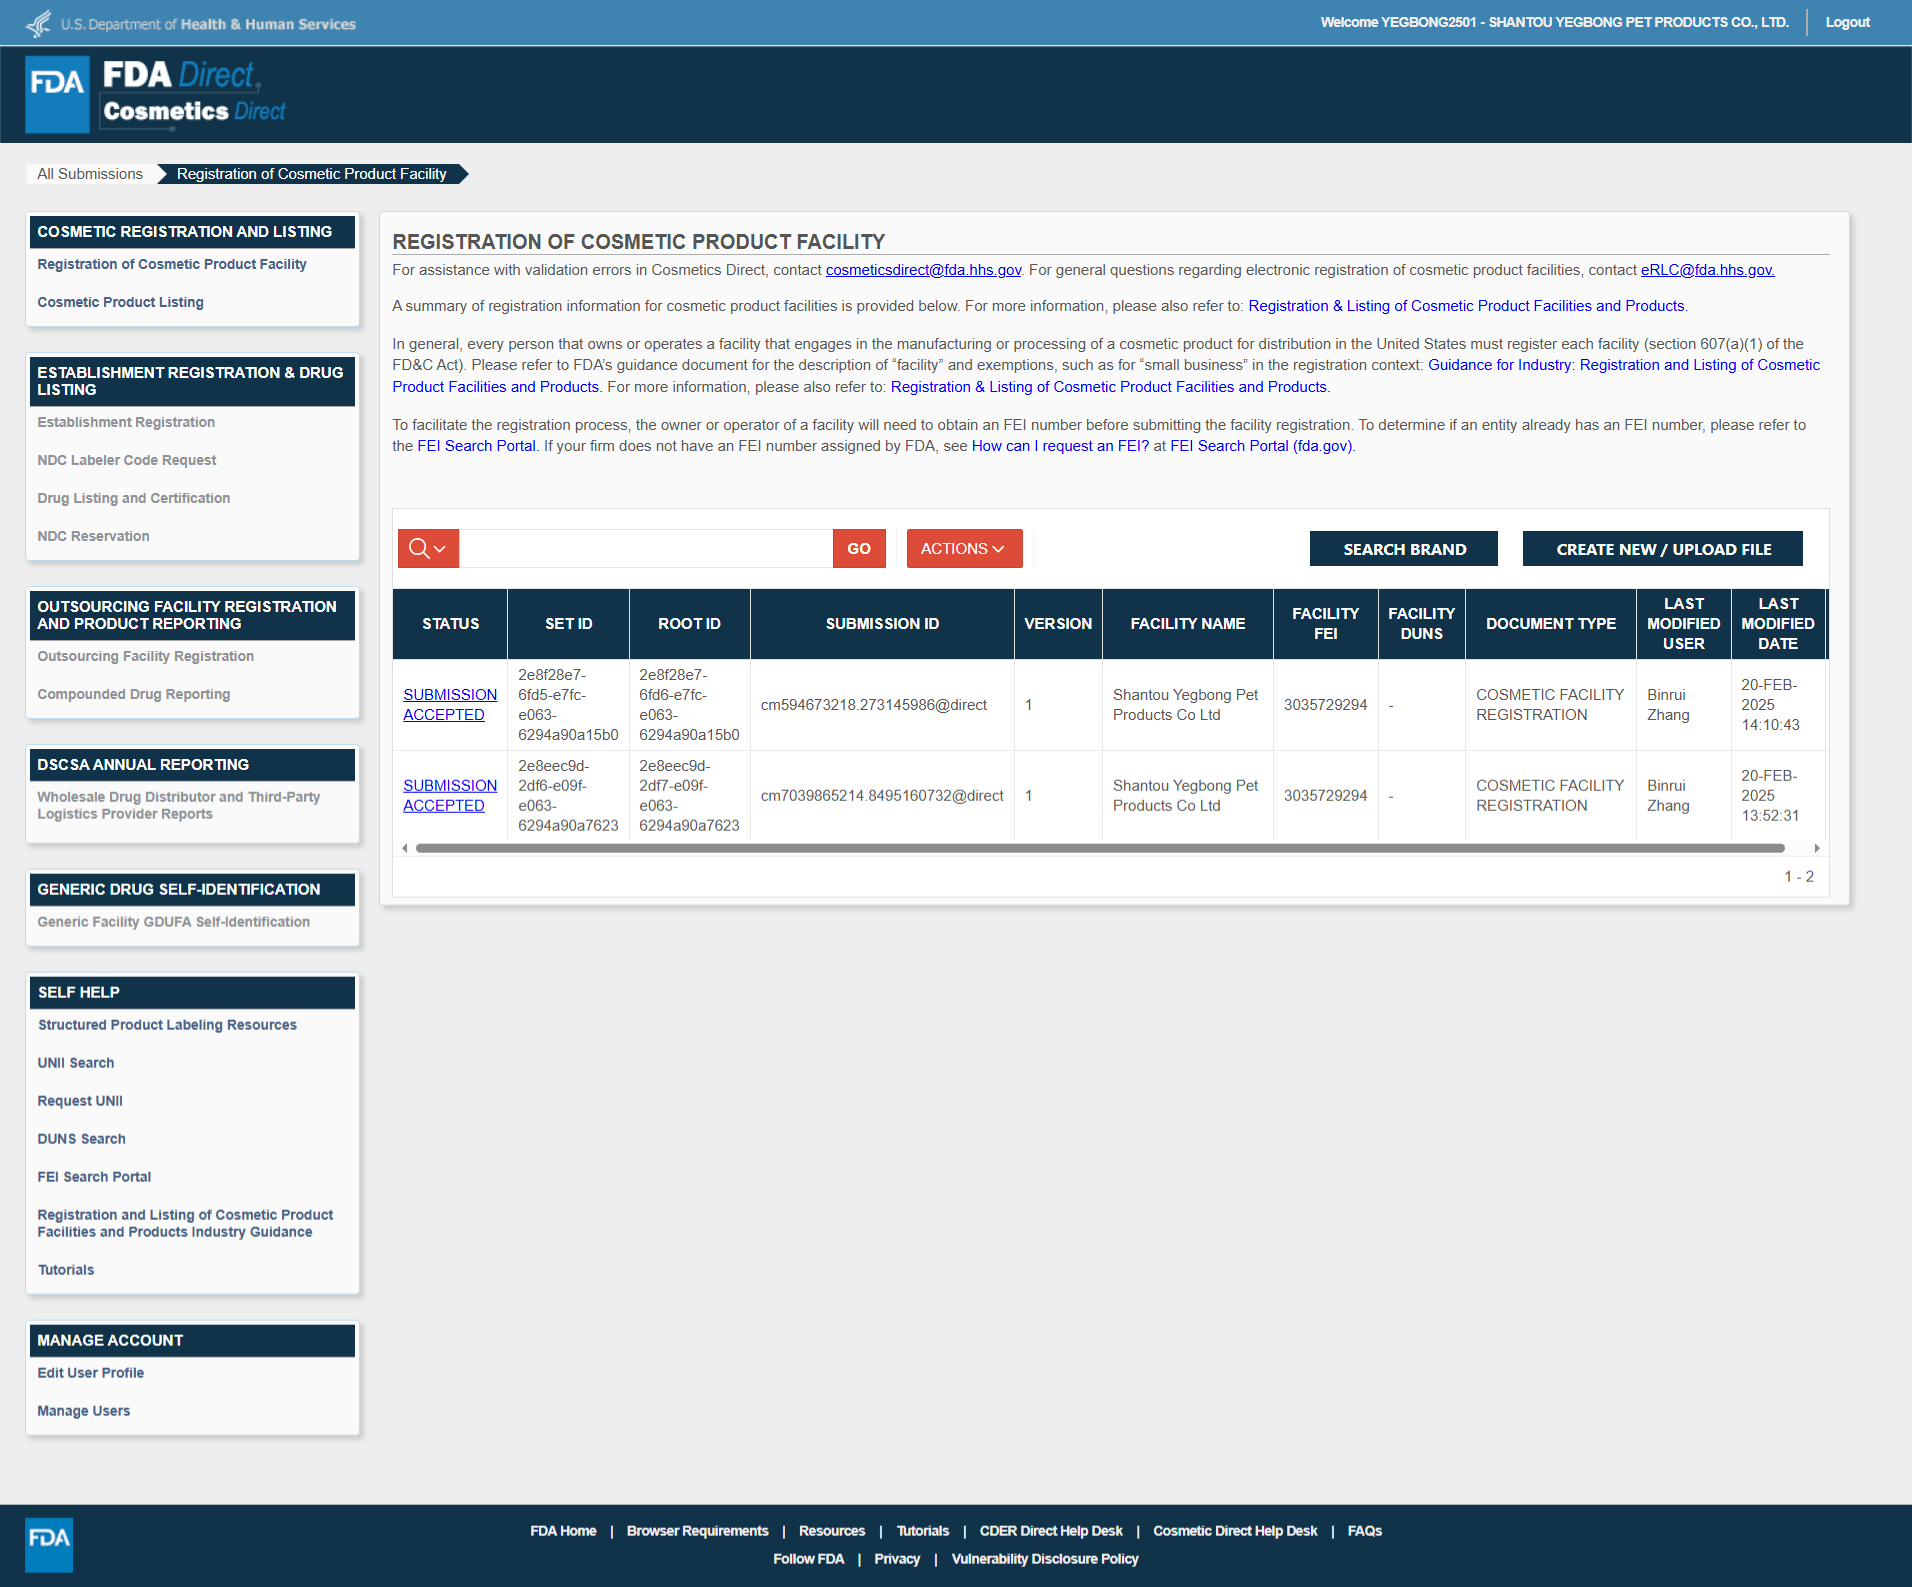1912x1587 pixels.
Task: Click the table scroll left arrow
Action: (404, 848)
